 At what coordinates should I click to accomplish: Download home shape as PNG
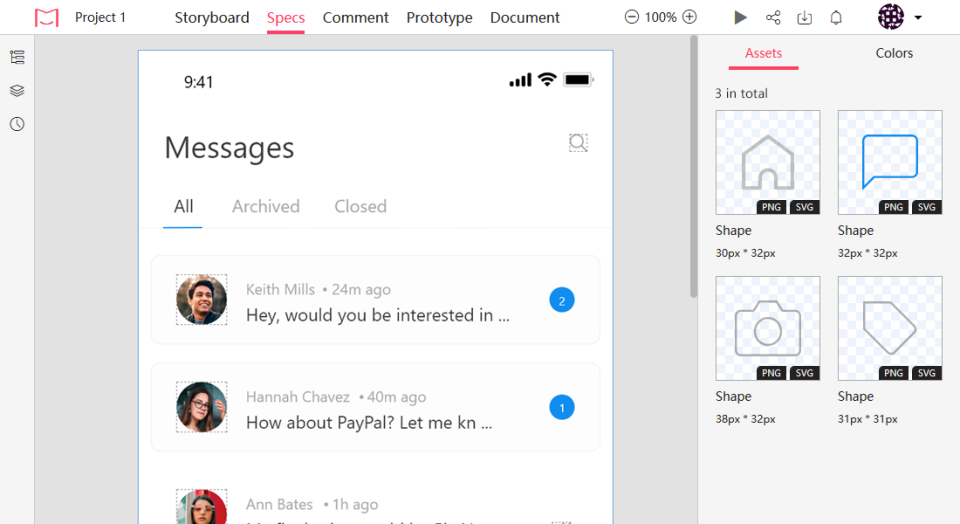point(771,207)
